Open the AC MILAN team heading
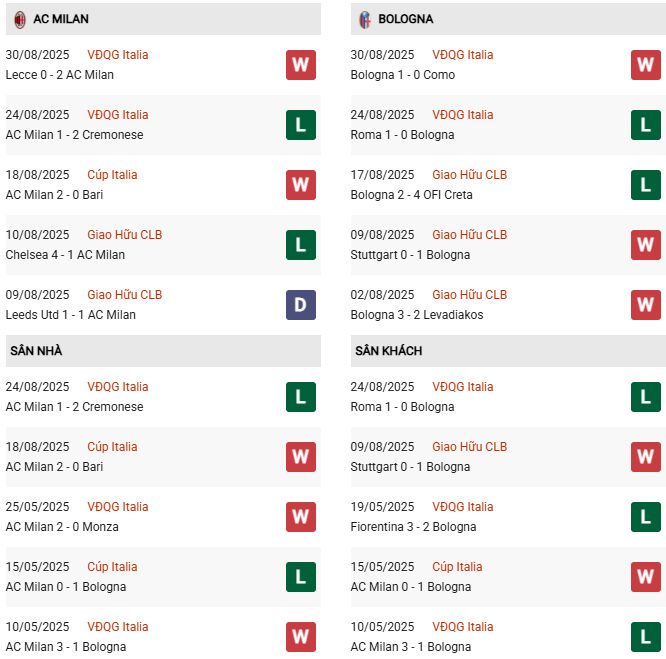 coord(61,19)
